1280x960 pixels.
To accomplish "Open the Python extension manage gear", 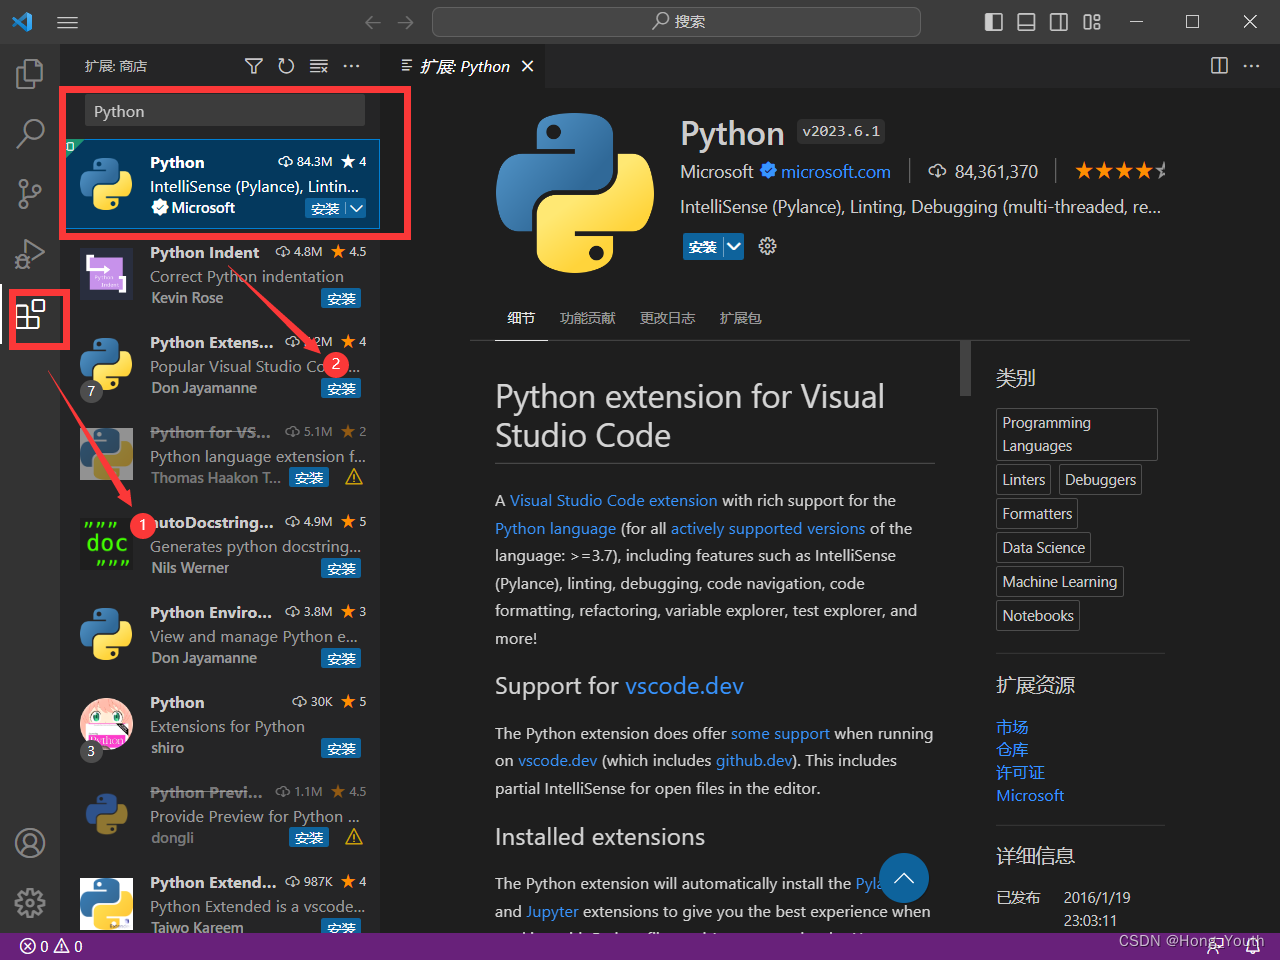I will [767, 246].
